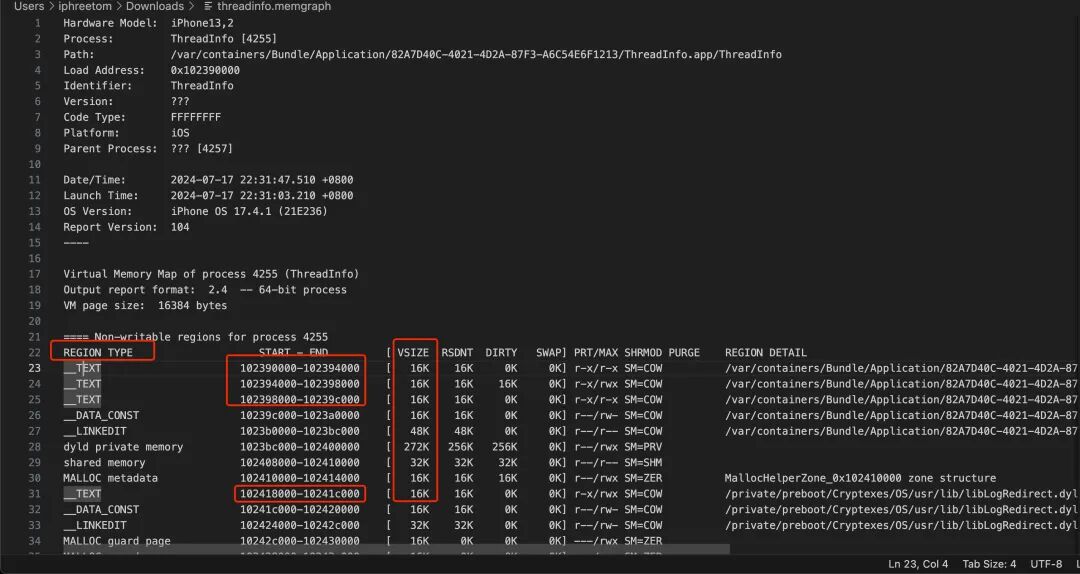Screen dimensions: 1080x574
Task: Click 'Output report format: 2.4' line
Action: coord(205,290)
